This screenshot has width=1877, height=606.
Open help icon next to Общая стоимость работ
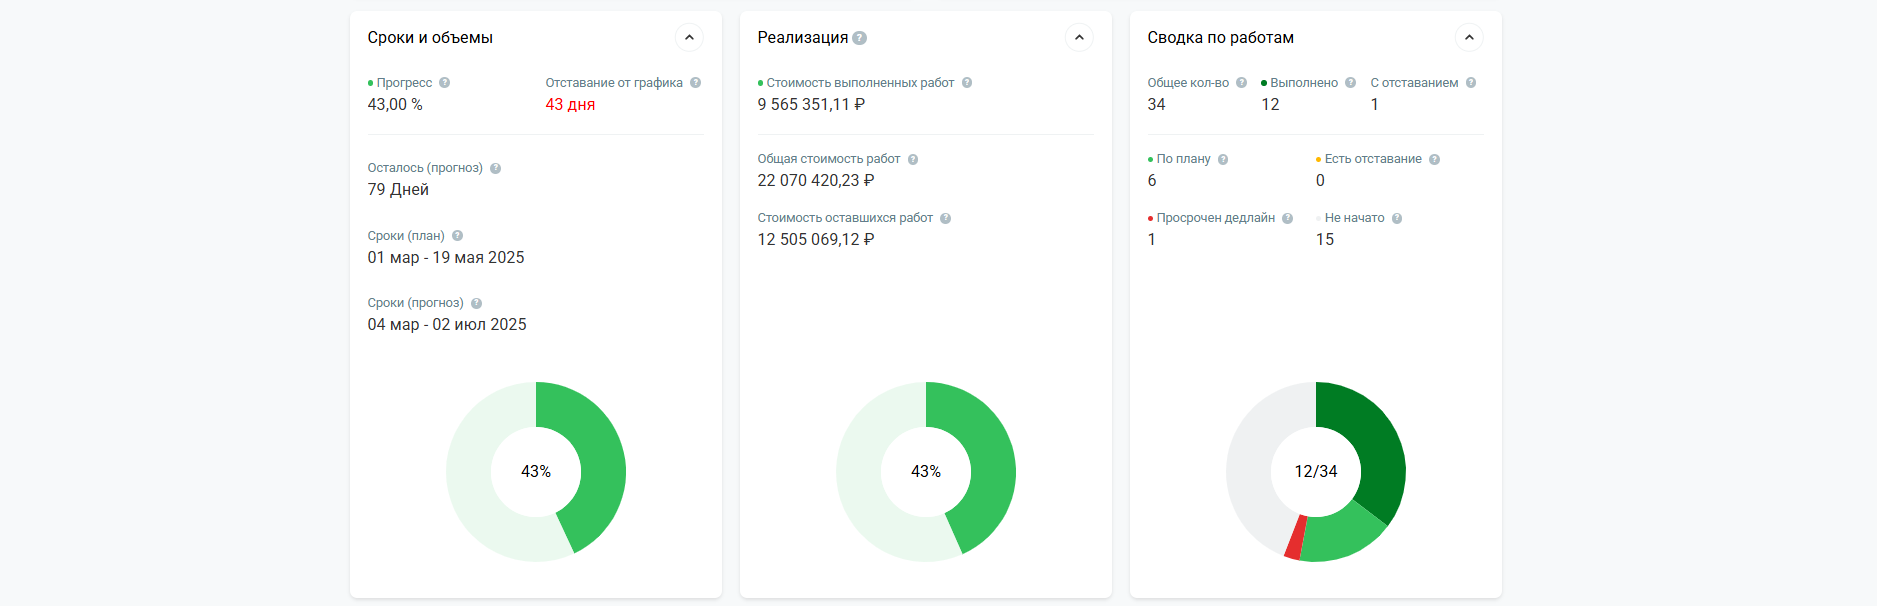click(x=913, y=159)
